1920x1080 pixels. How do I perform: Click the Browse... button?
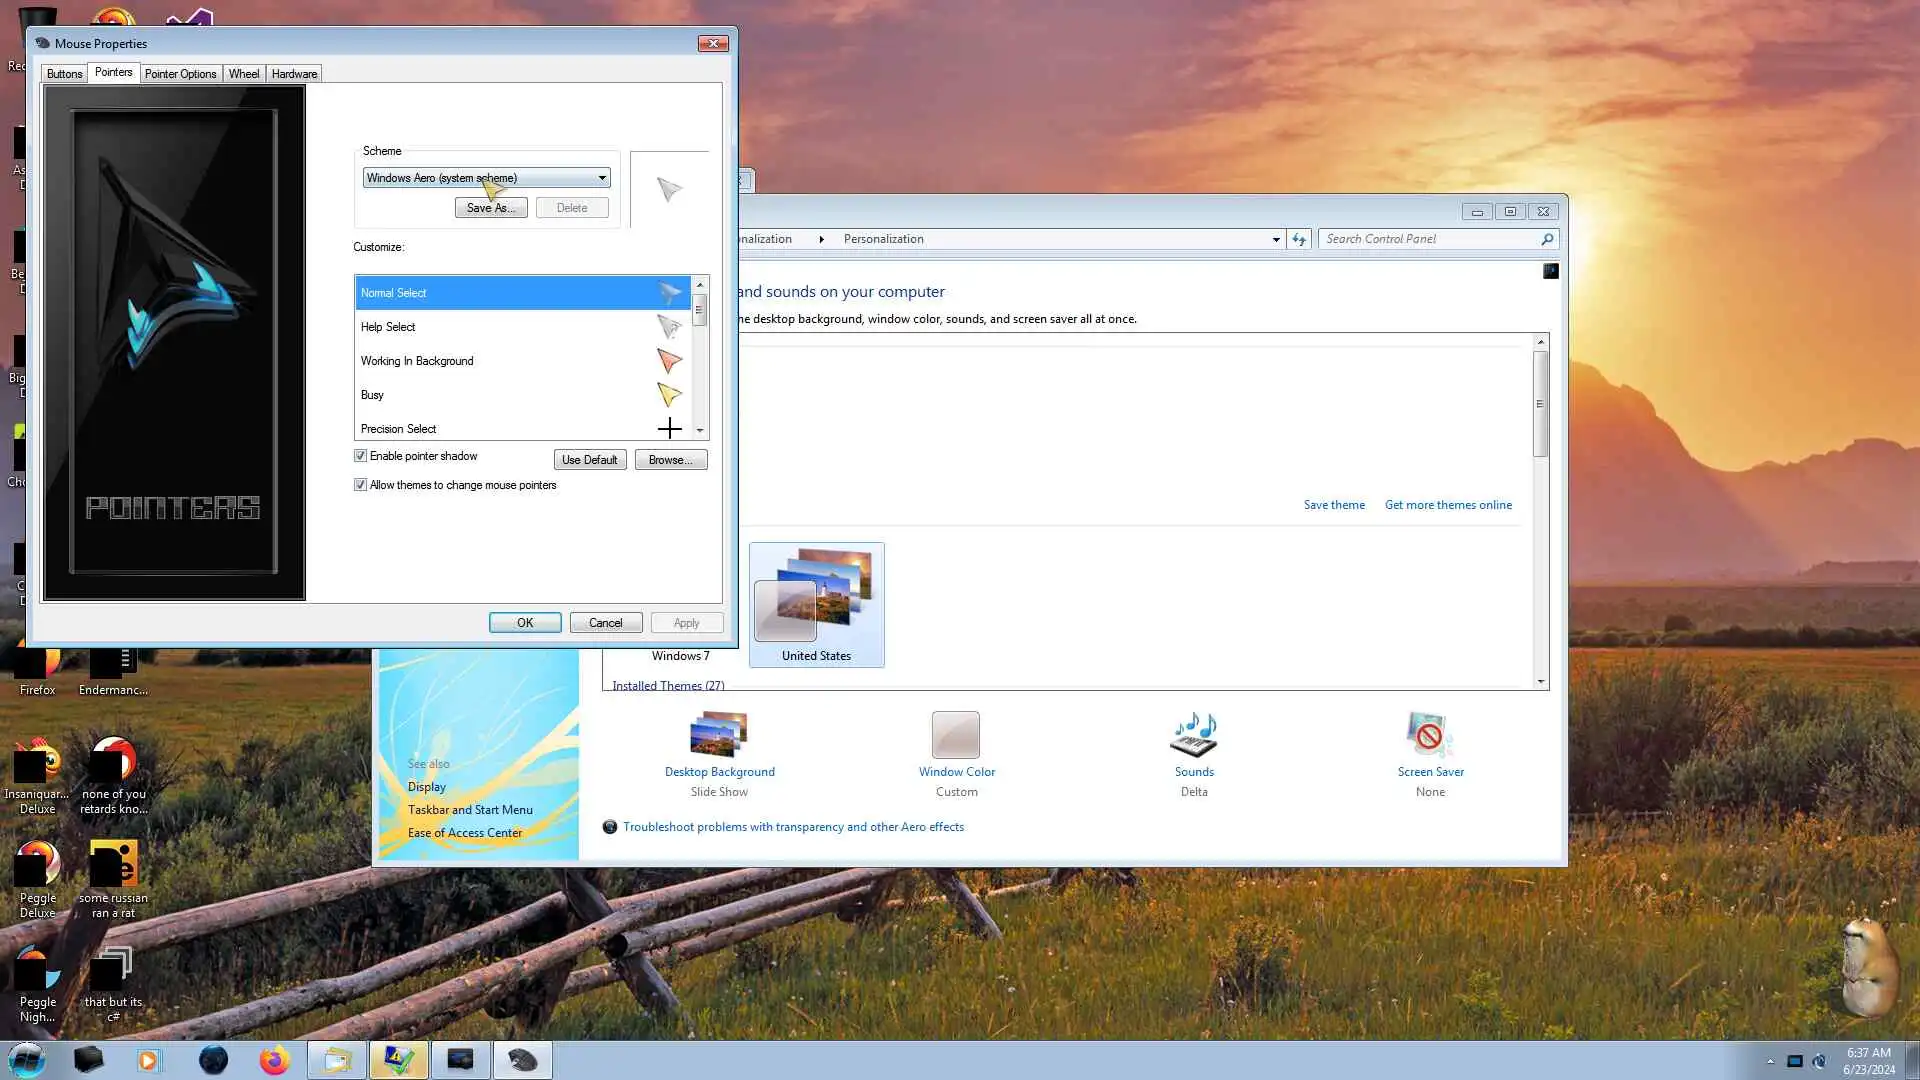pos(670,460)
